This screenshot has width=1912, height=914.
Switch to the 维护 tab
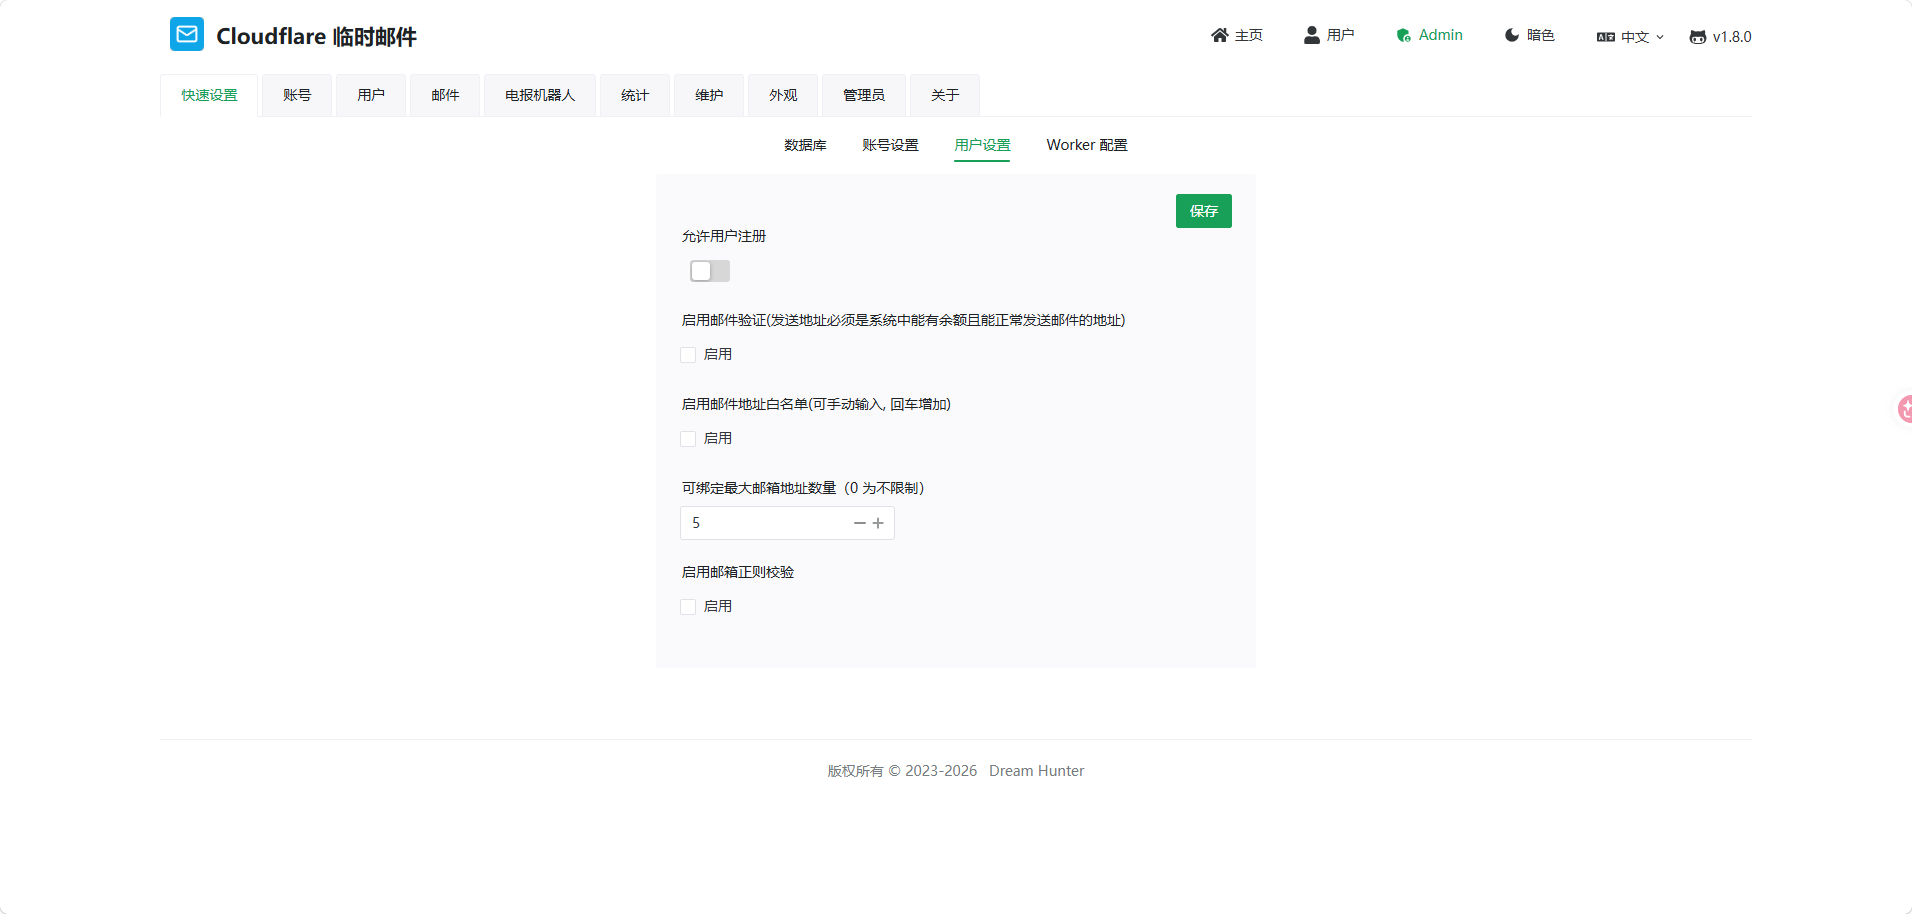[x=709, y=95]
